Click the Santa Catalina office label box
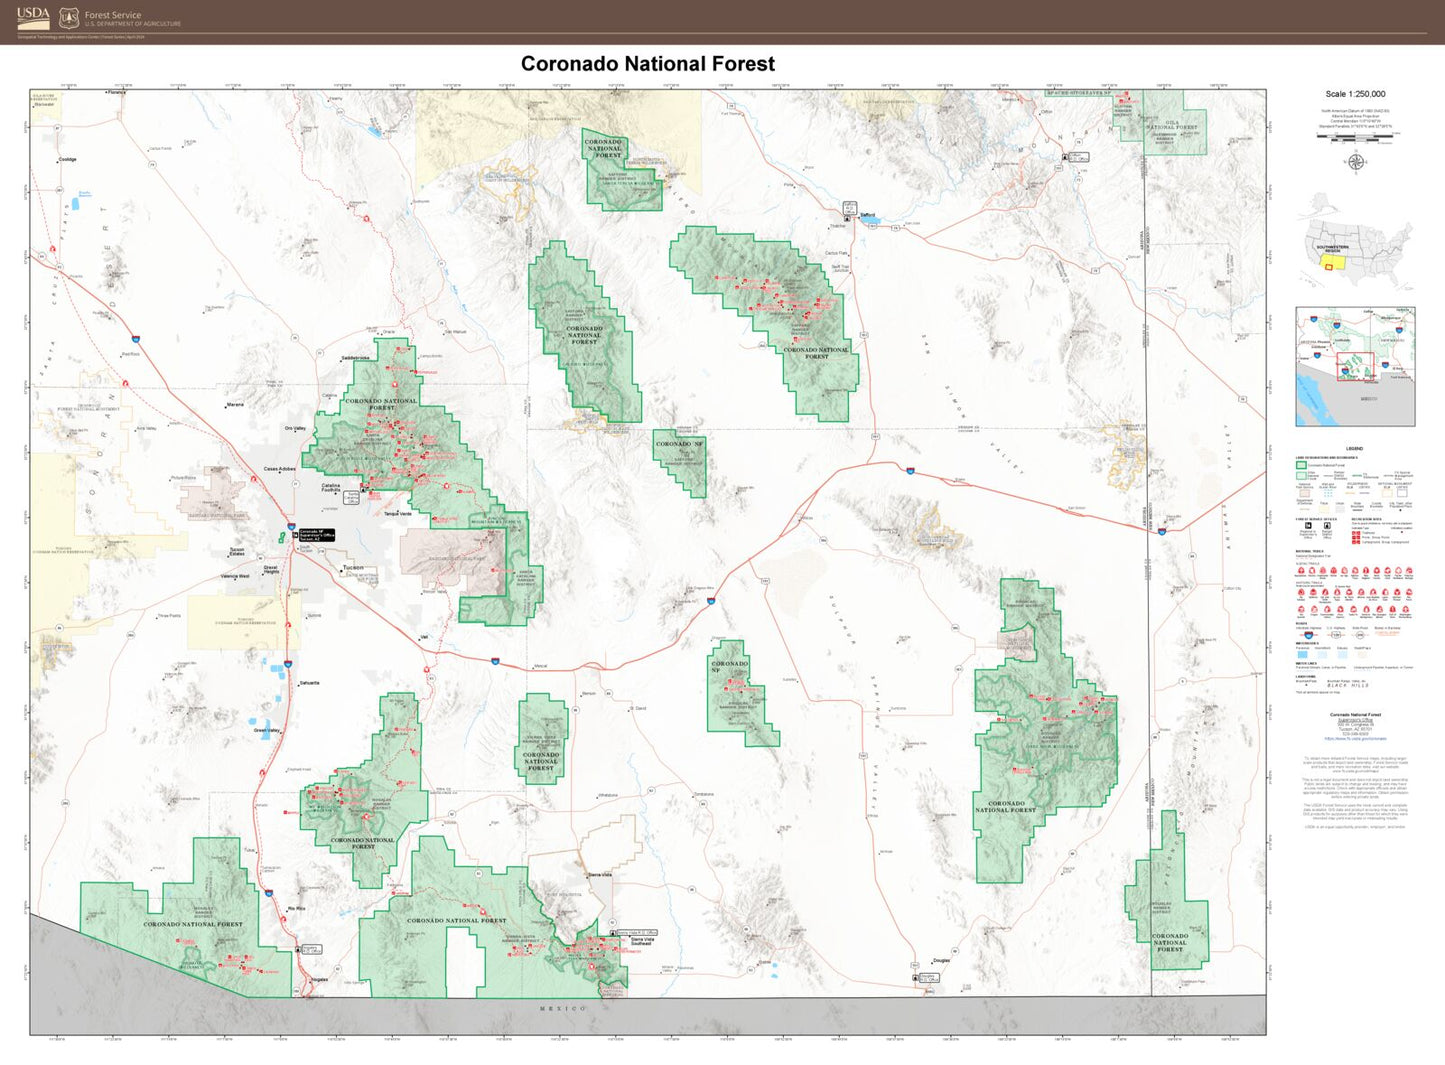The image size is (1445, 1065). (352, 495)
